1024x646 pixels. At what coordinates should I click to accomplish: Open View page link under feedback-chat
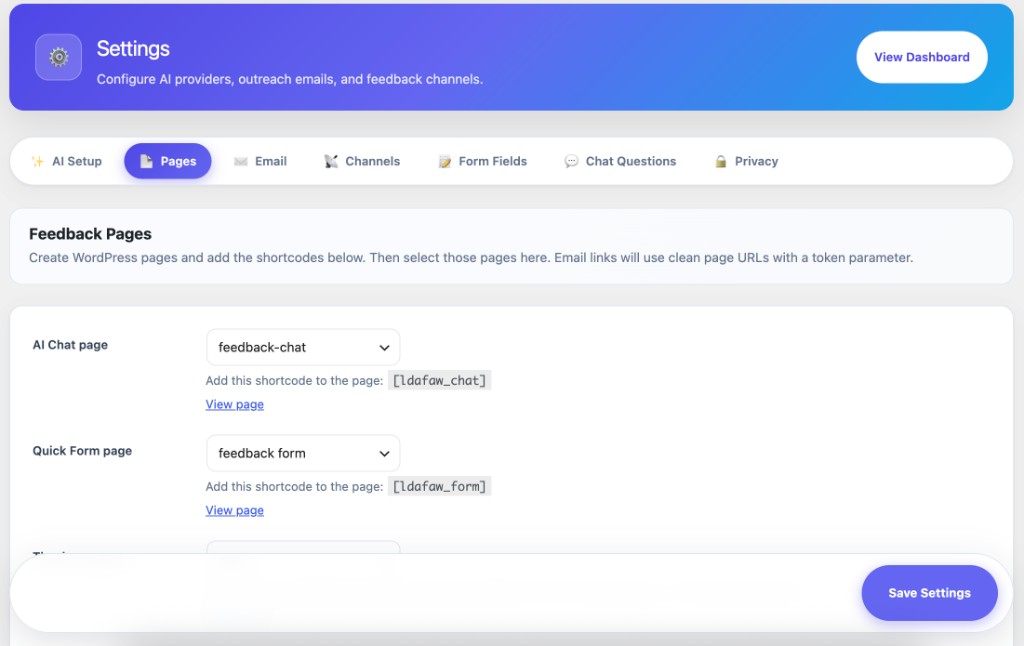pyautogui.click(x=234, y=404)
